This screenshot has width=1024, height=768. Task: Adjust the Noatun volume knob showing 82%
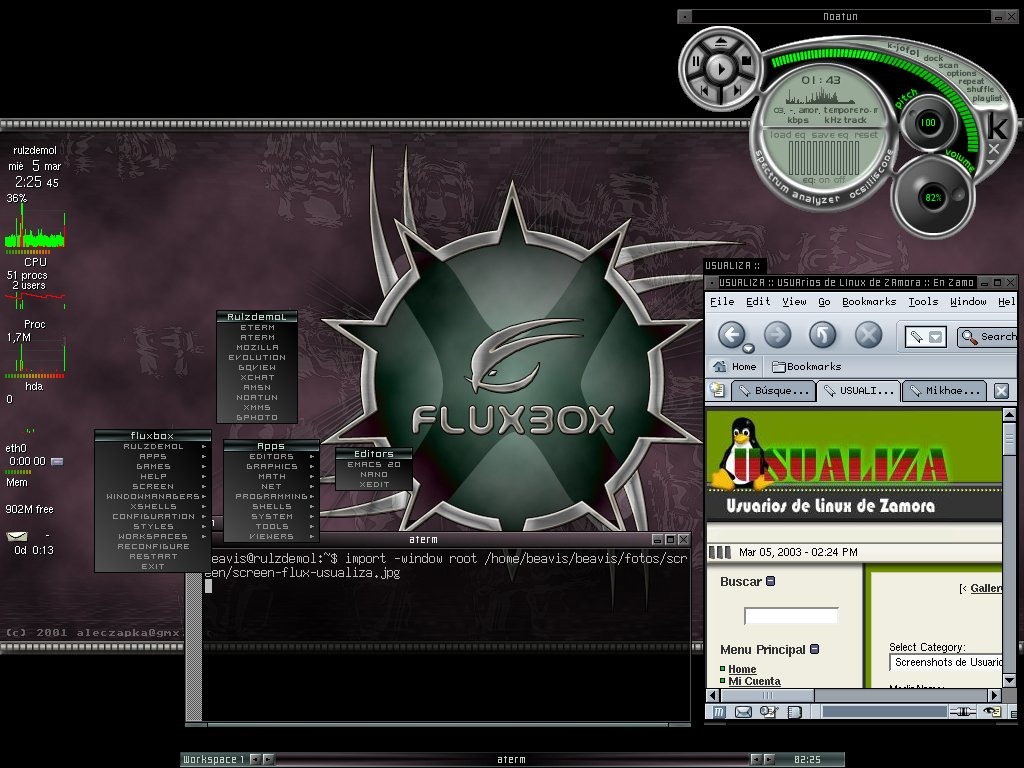(933, 197)
